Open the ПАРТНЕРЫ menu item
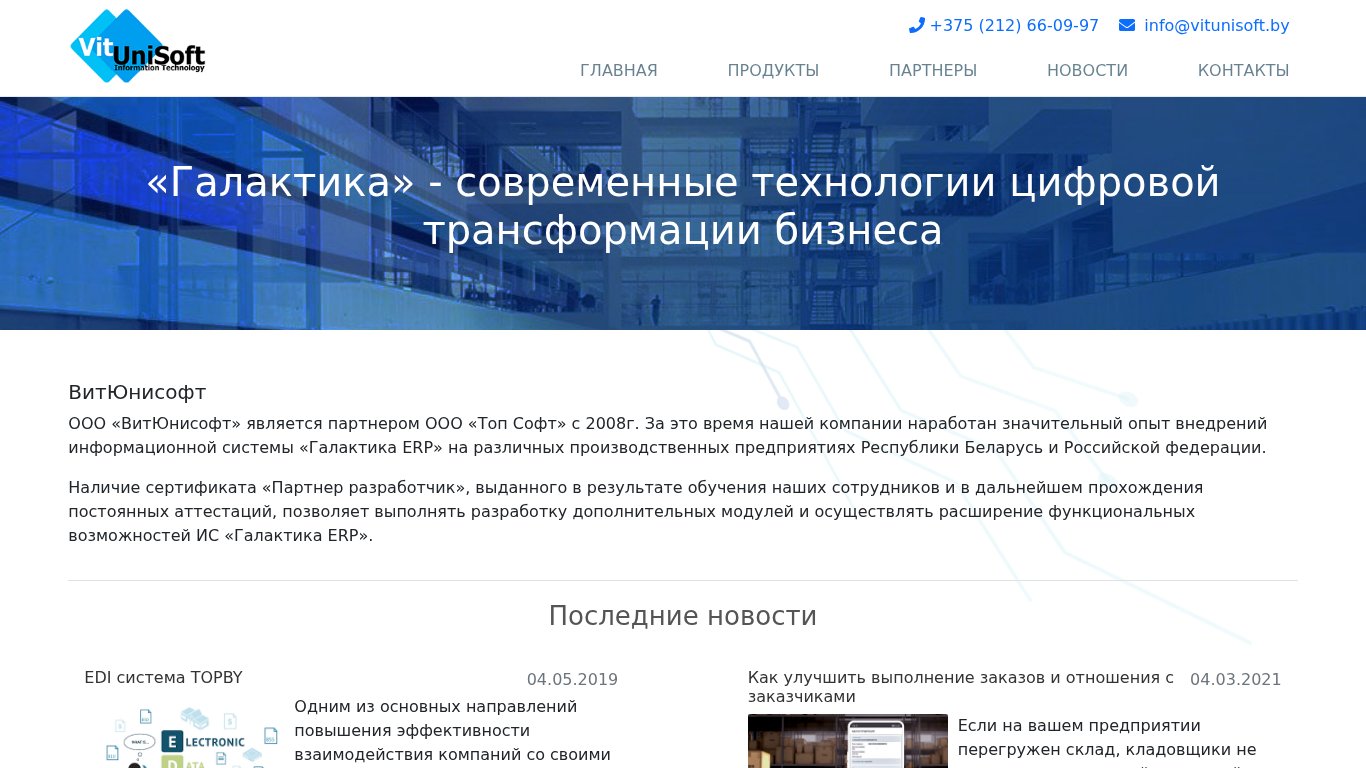Image resolution: width=1366 pixels, height=768 pixels. pyautogui.click(x=933, y=71)
